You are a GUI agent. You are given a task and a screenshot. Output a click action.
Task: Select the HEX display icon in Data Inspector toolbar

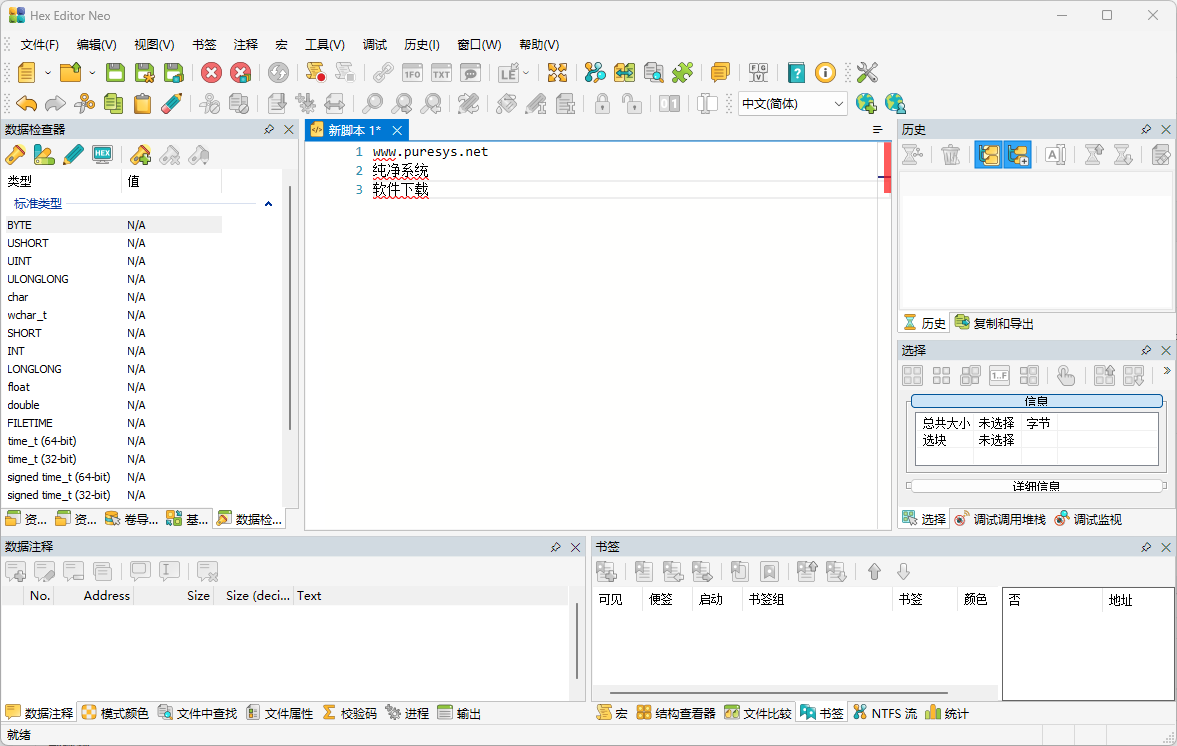coord(100,155)
